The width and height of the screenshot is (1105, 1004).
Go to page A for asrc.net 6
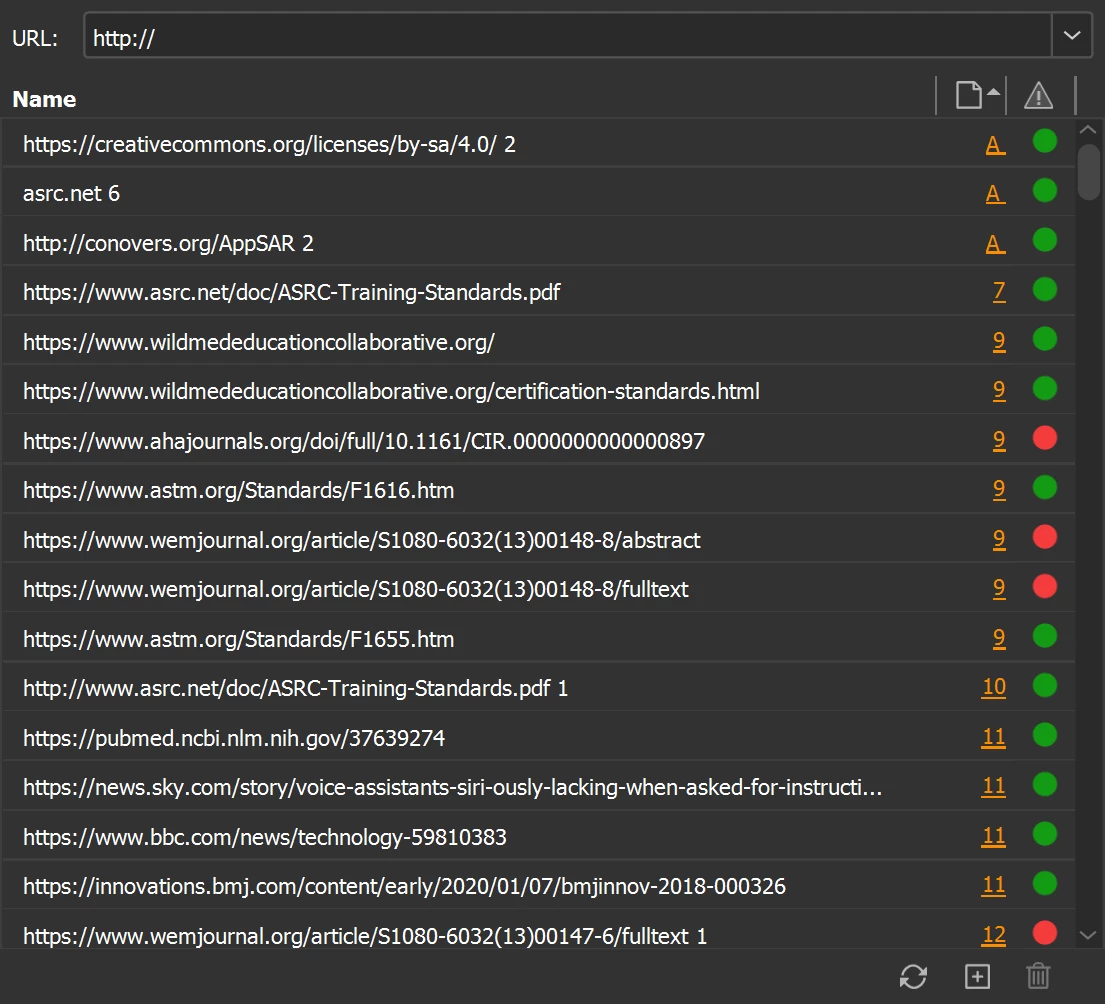coord(995,194)
